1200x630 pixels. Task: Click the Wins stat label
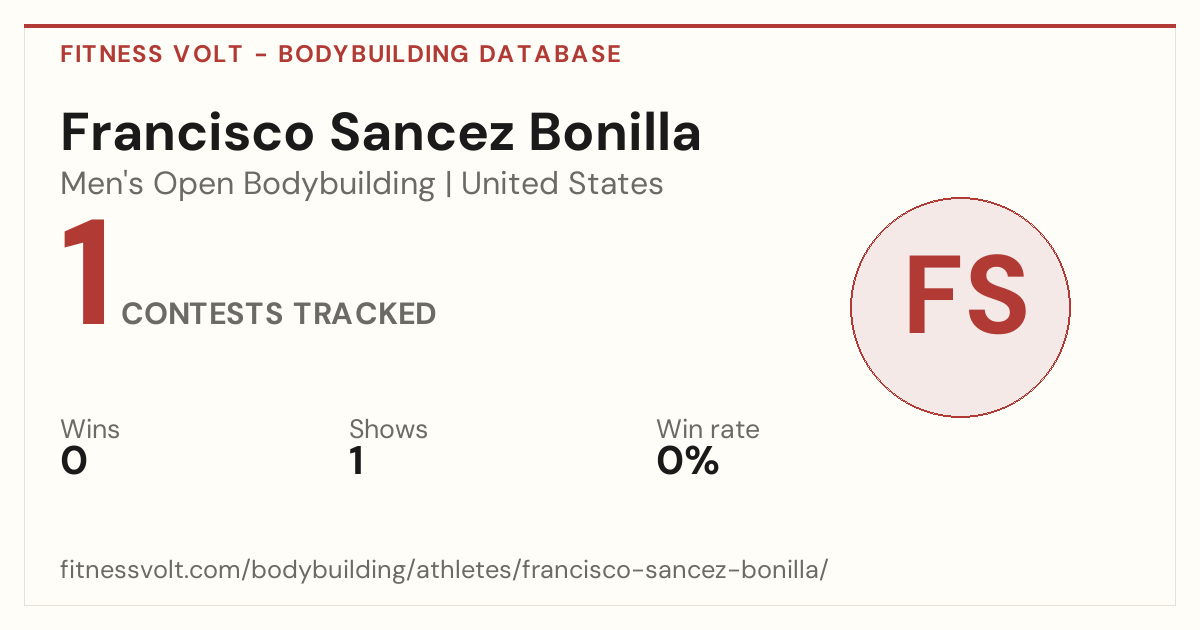(x=90, y=429)
